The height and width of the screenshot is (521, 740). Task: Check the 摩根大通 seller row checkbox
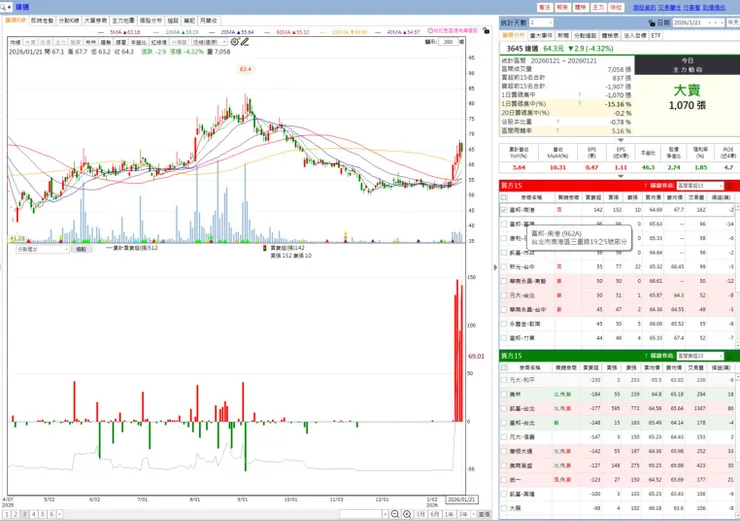pos(504,451)
